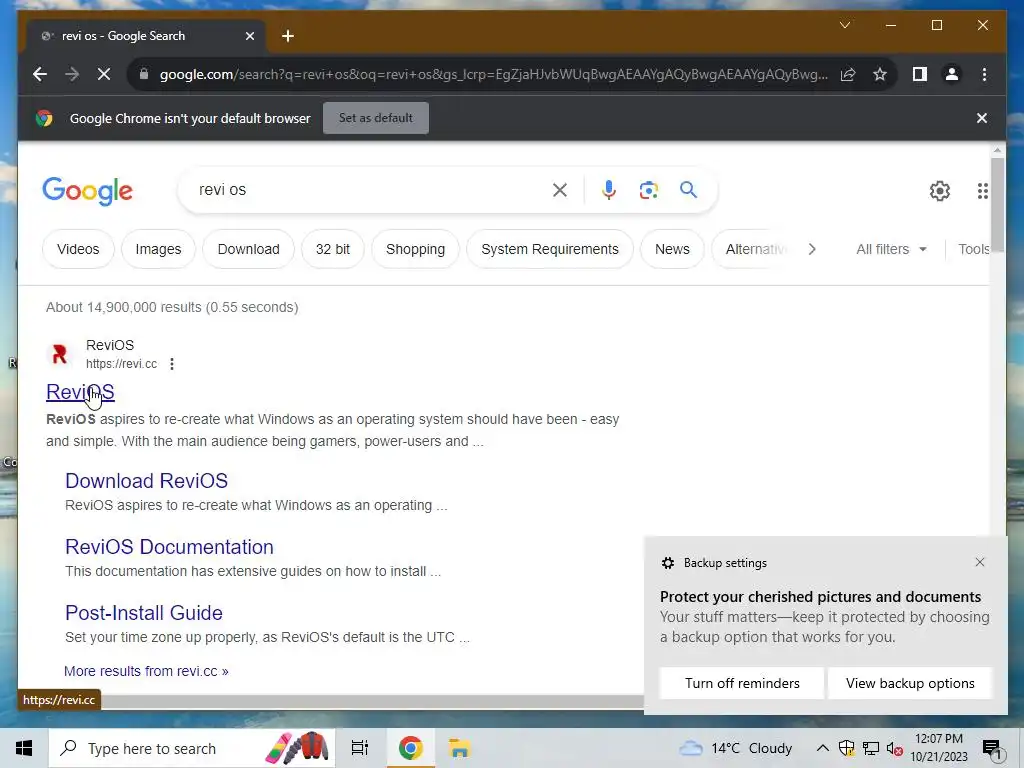
Task: Click the results count text
Action: [x=172, y=307]
